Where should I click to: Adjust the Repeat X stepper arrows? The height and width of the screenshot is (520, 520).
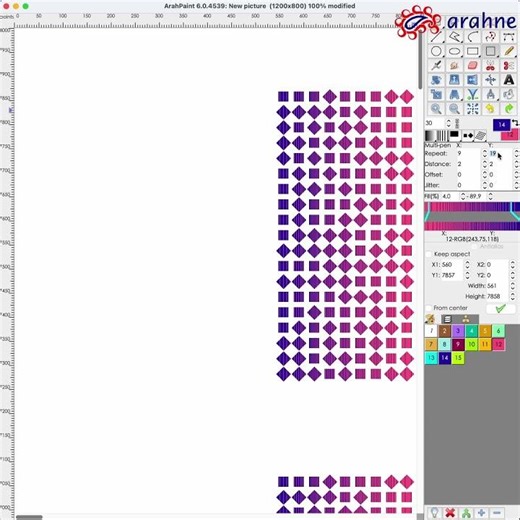485,154
